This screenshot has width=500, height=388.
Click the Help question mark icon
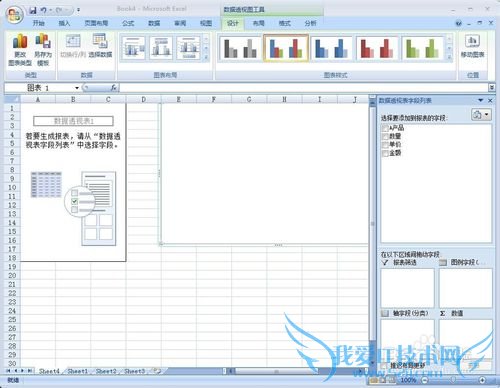pos(459,23)
